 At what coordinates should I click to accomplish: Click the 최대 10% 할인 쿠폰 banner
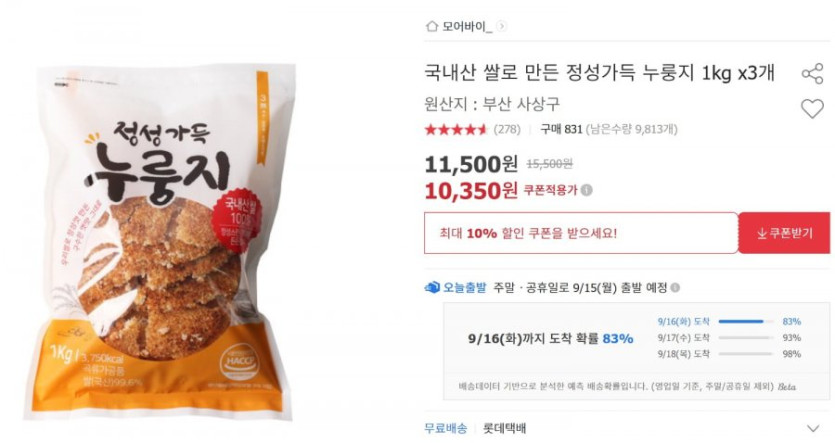(x=581, y=233)
